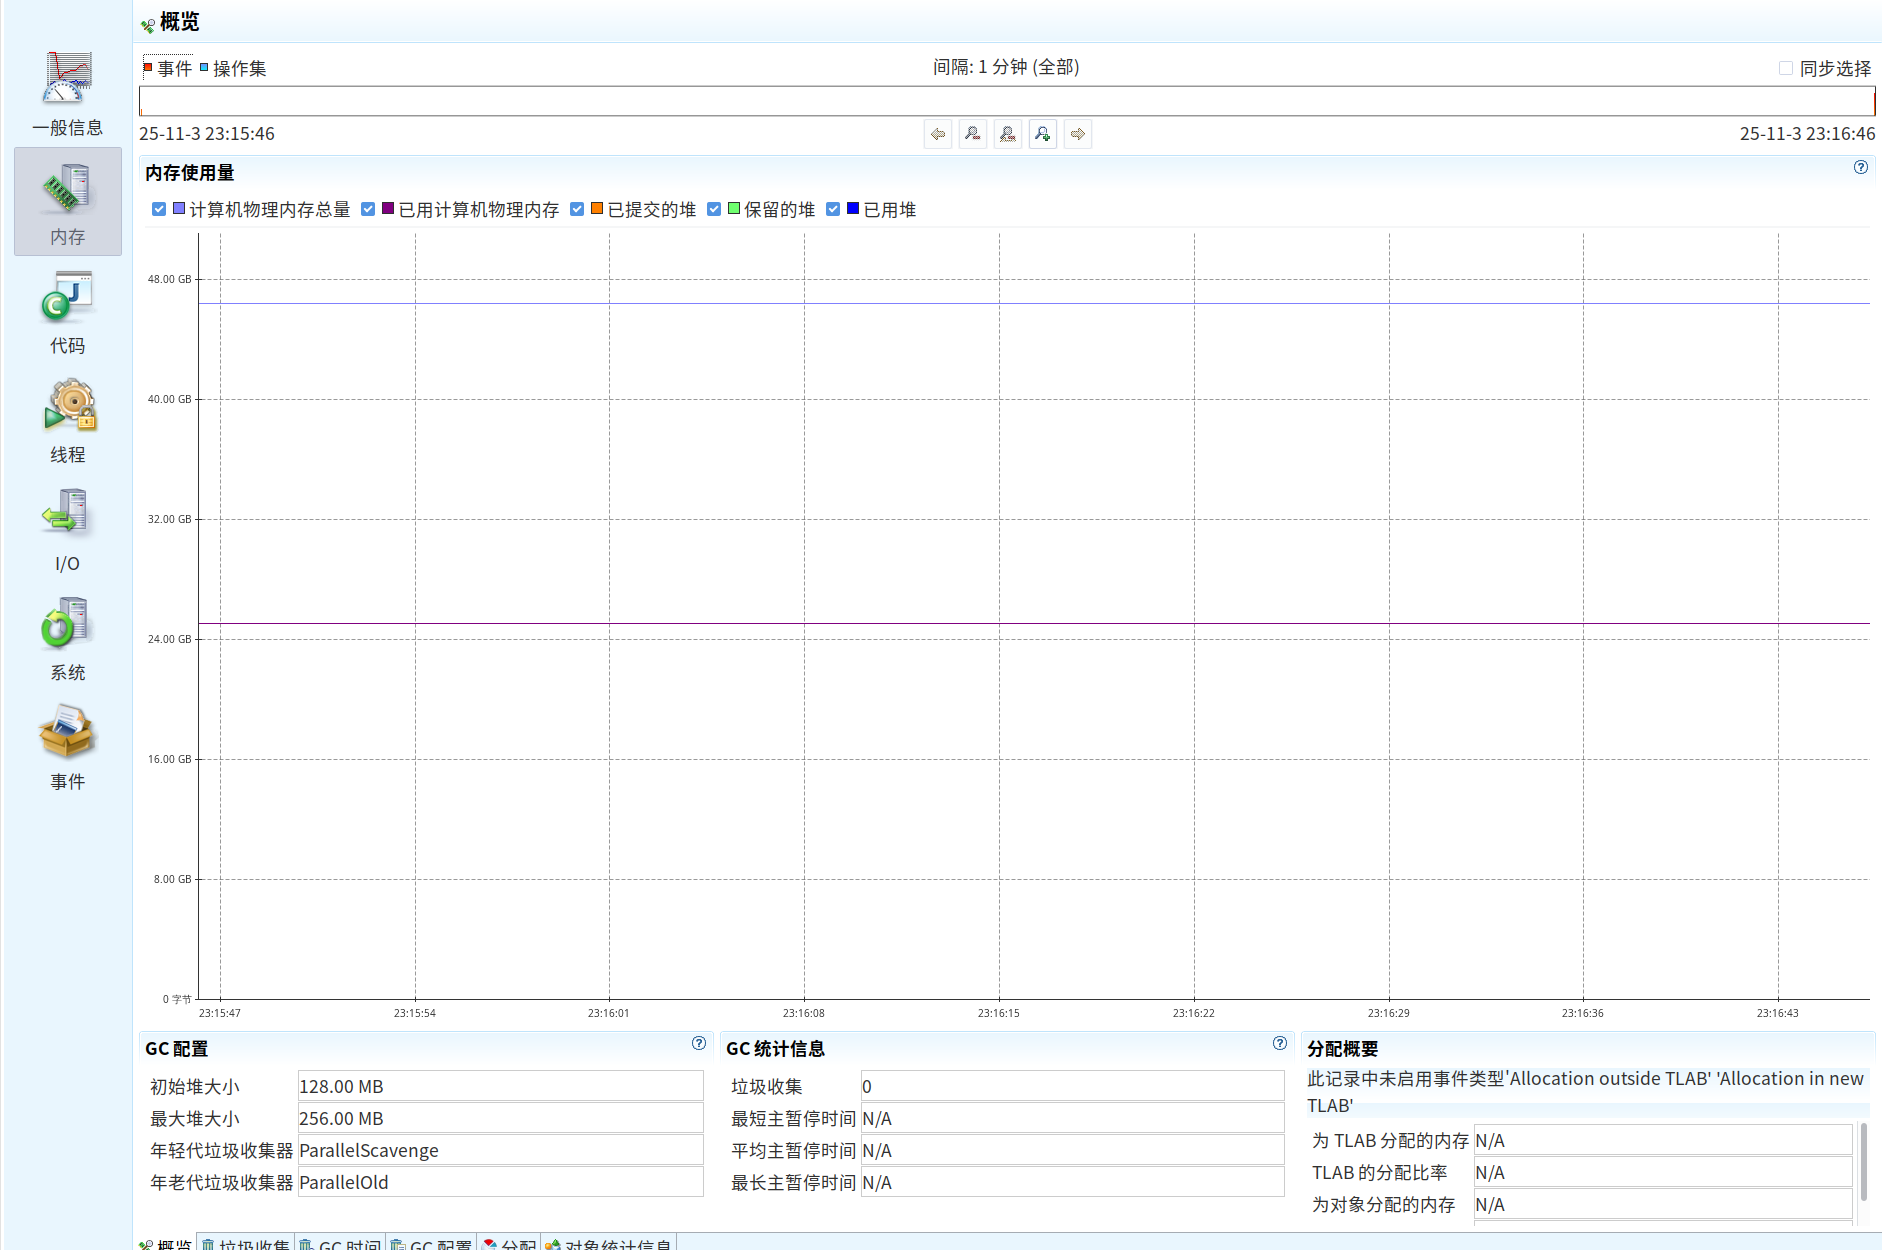The height and width of the screenshot is (1250, 1885).
Task: Uncheck the 已提交的堆 series checkbox
Action: (577, 209)
